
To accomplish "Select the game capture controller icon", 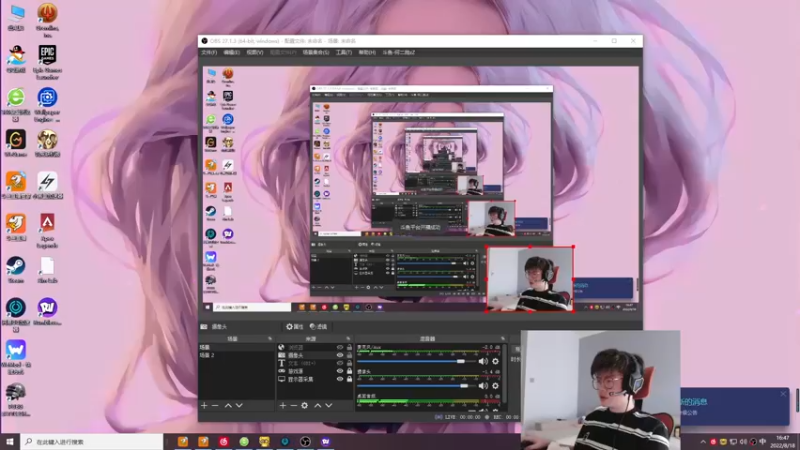I will pos(281,371).
